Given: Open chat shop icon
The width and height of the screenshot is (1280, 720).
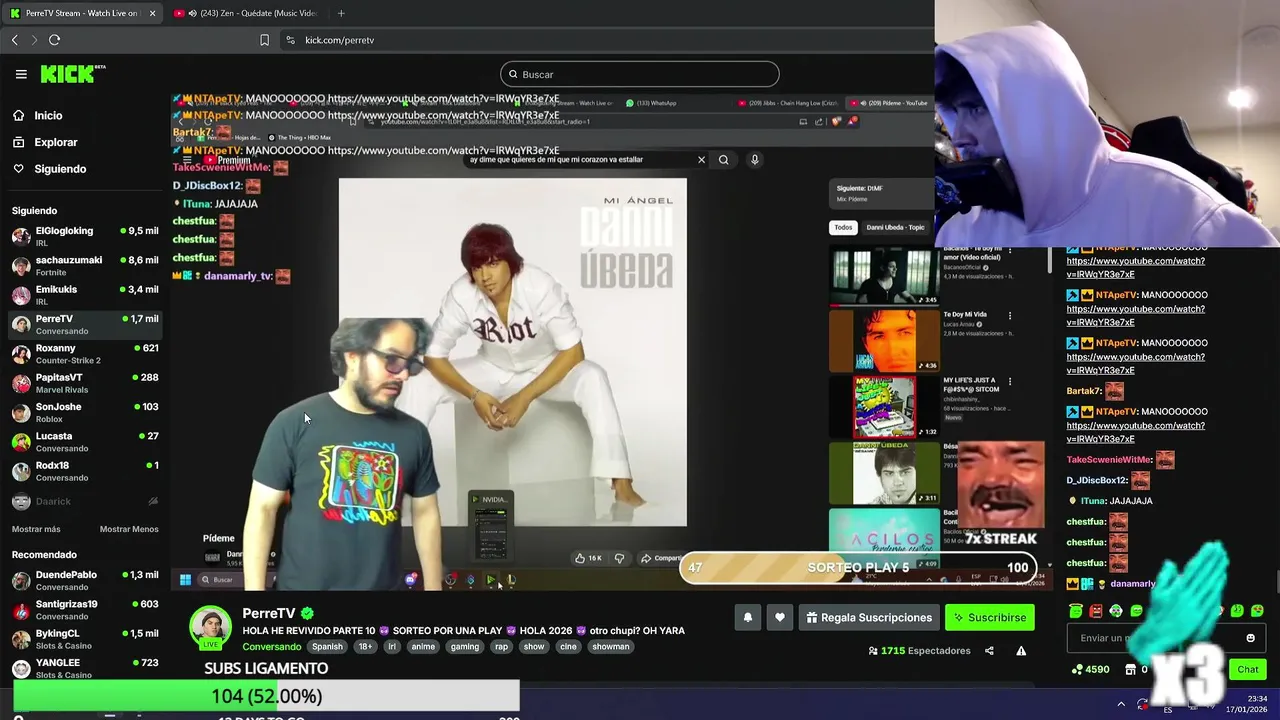Looking at the screenshot, I should click(x=1131, y=669).
